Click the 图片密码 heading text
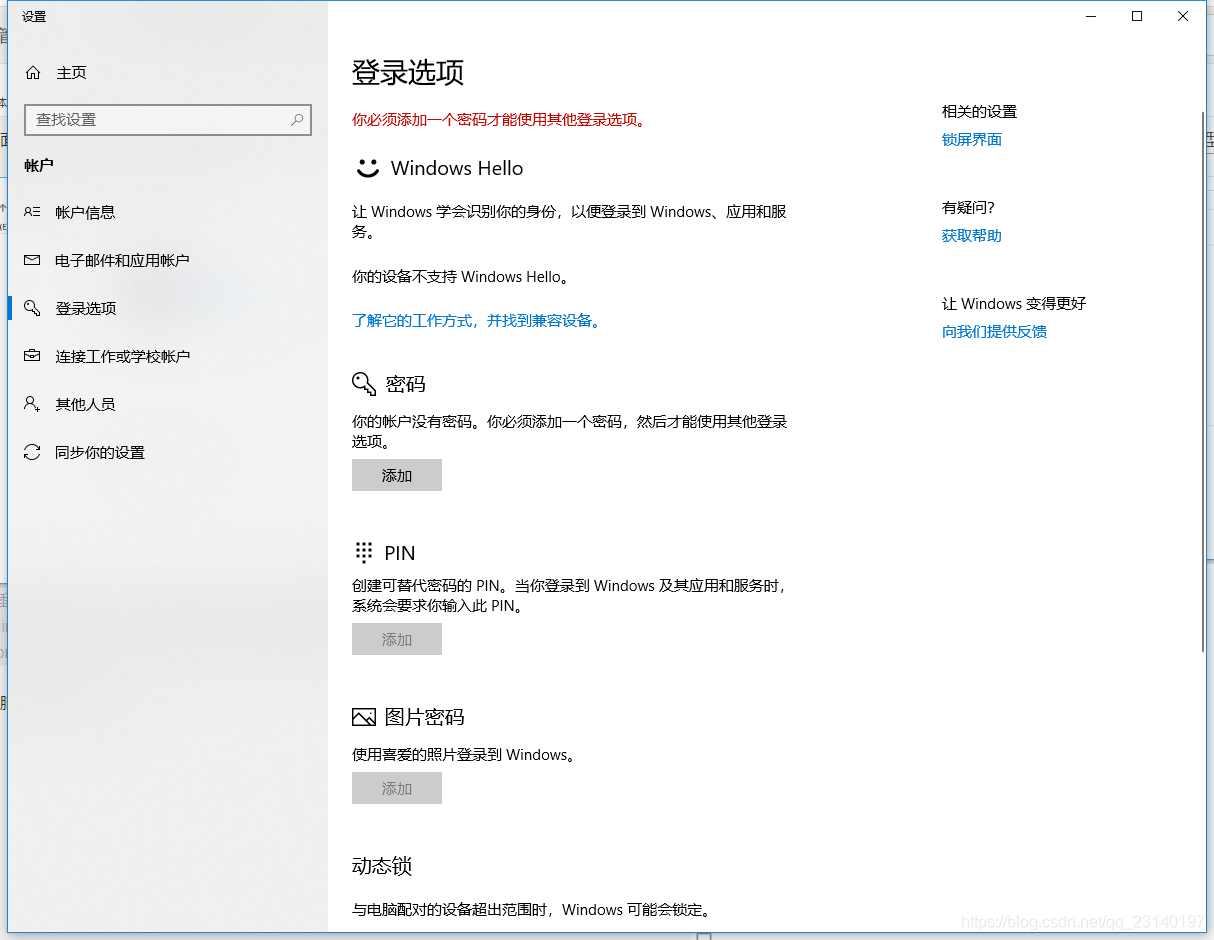This screenshot has width=1214, height=940. [425, 717]
